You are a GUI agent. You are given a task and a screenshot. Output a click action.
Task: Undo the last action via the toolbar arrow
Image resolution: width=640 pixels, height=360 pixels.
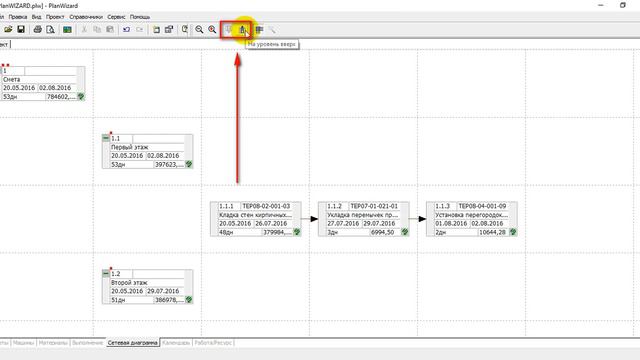point(127,29)
